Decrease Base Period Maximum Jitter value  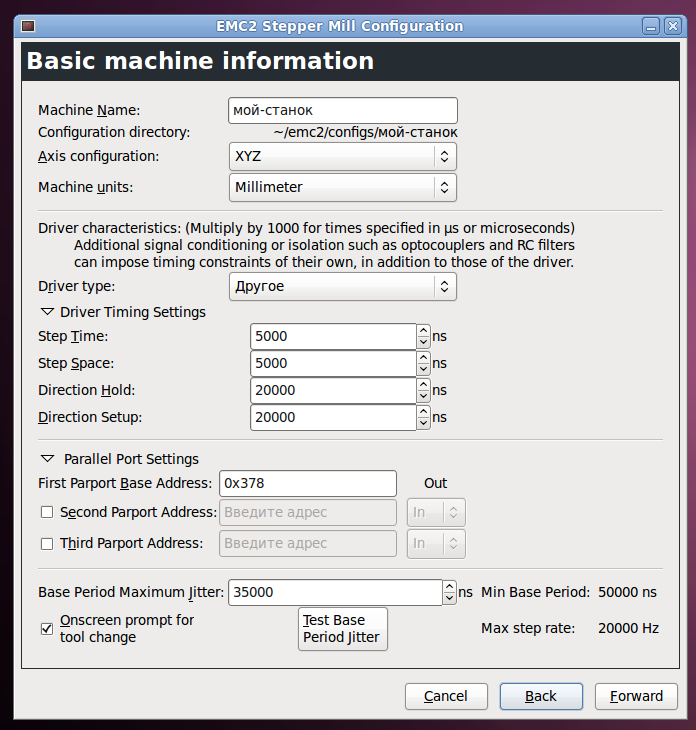pos(449,599)
